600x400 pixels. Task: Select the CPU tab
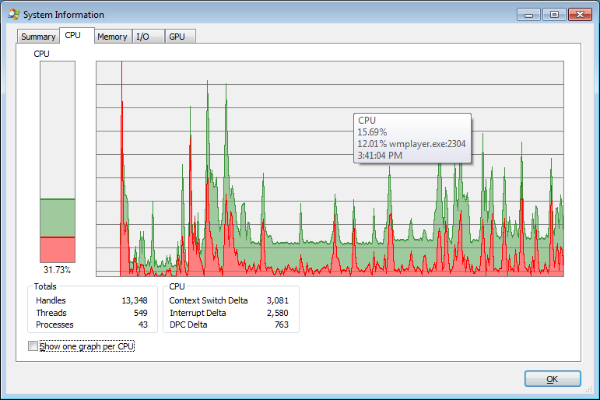[76, 36]
